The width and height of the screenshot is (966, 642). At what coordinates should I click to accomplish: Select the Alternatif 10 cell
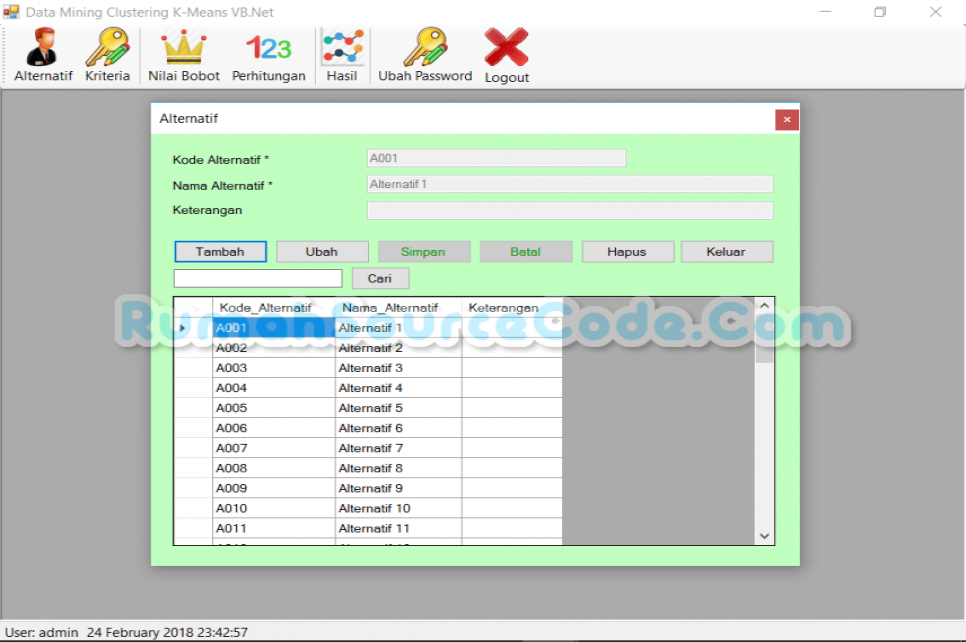[x=397, y=508]
